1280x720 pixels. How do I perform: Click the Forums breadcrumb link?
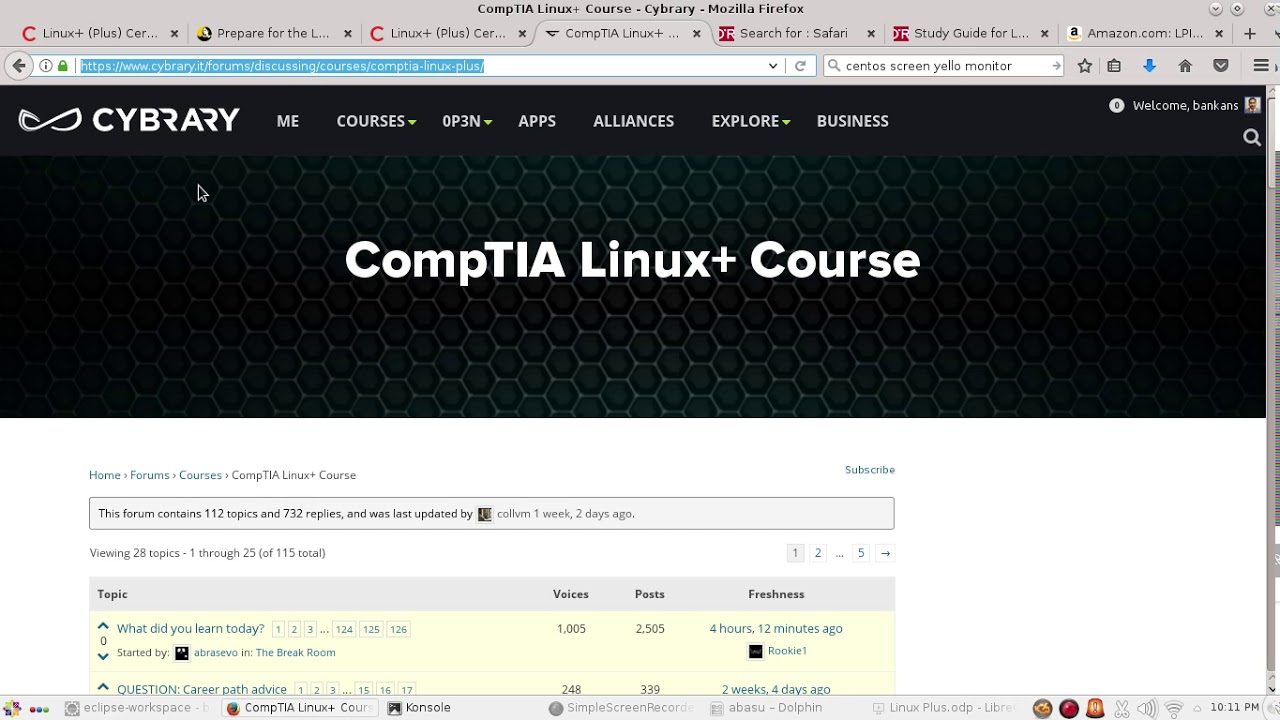pos(150,475)
